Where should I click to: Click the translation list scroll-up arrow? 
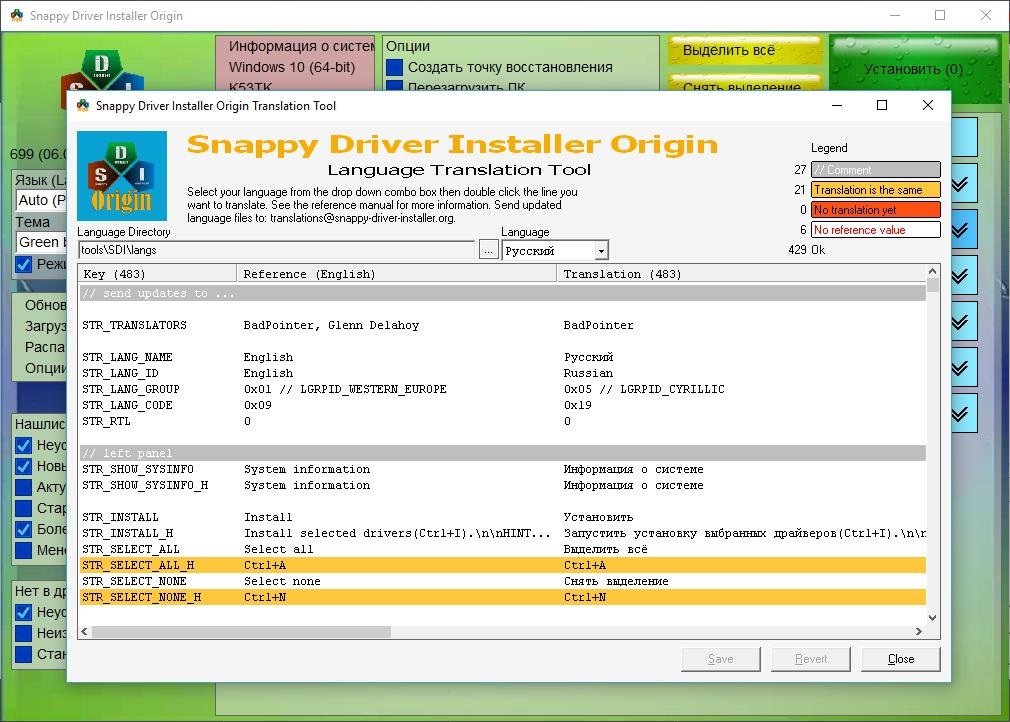(x=933, y=272)
